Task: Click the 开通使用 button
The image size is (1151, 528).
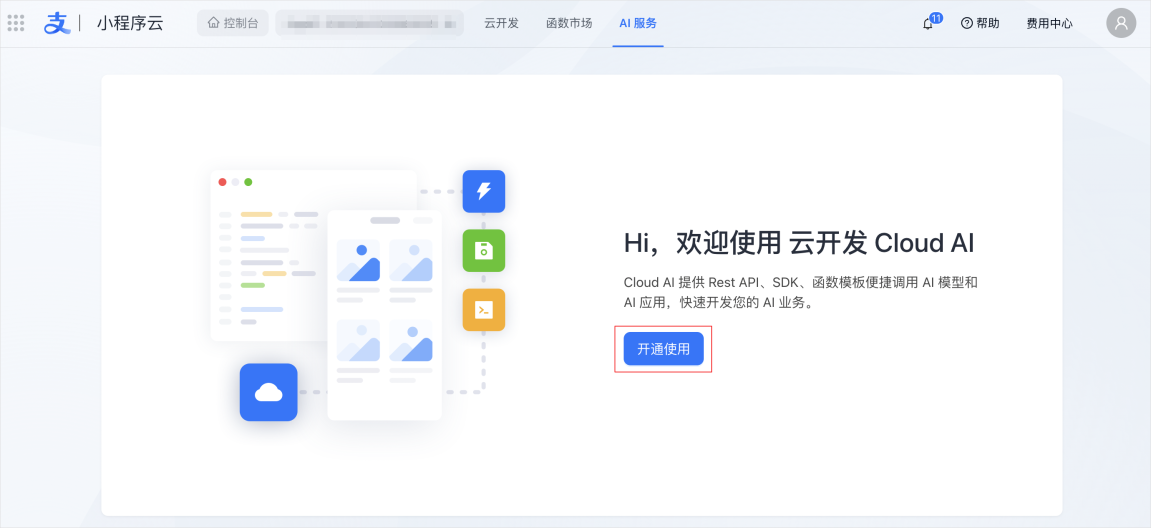Action: [664, 349]
